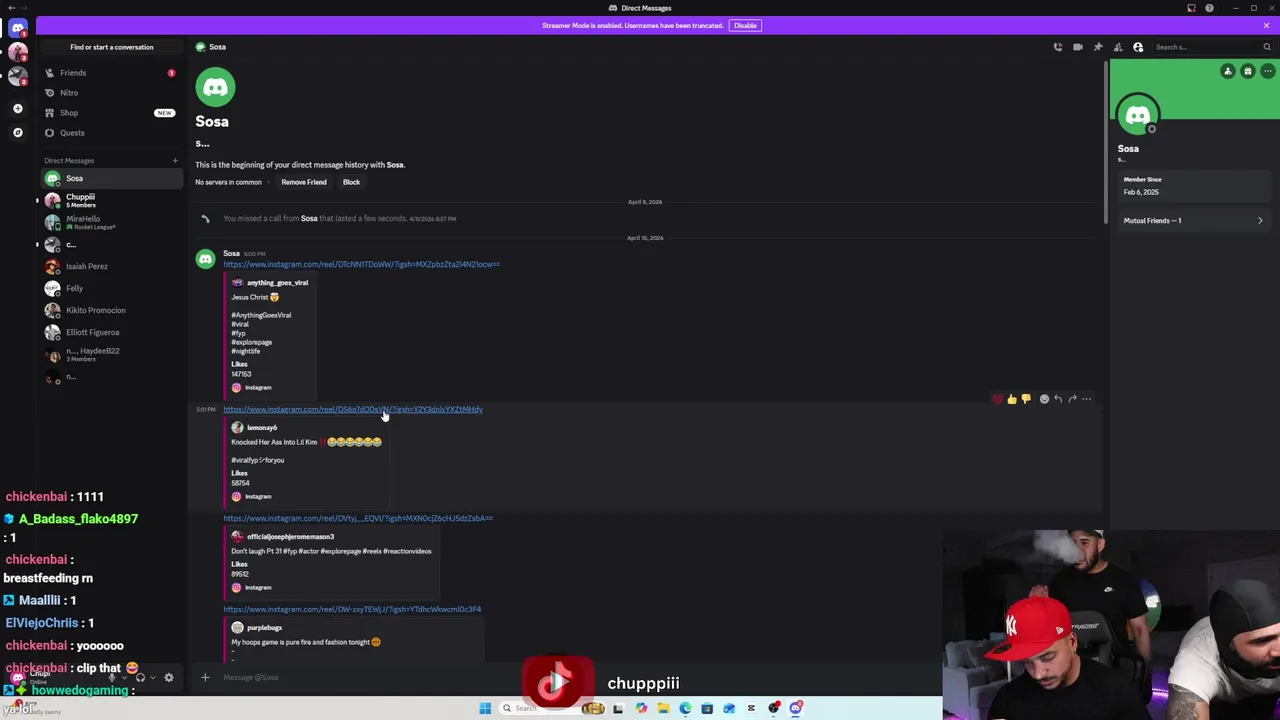Toggle headphone deafen in user panel
The image size is (1280, 720).
(140, 678)
